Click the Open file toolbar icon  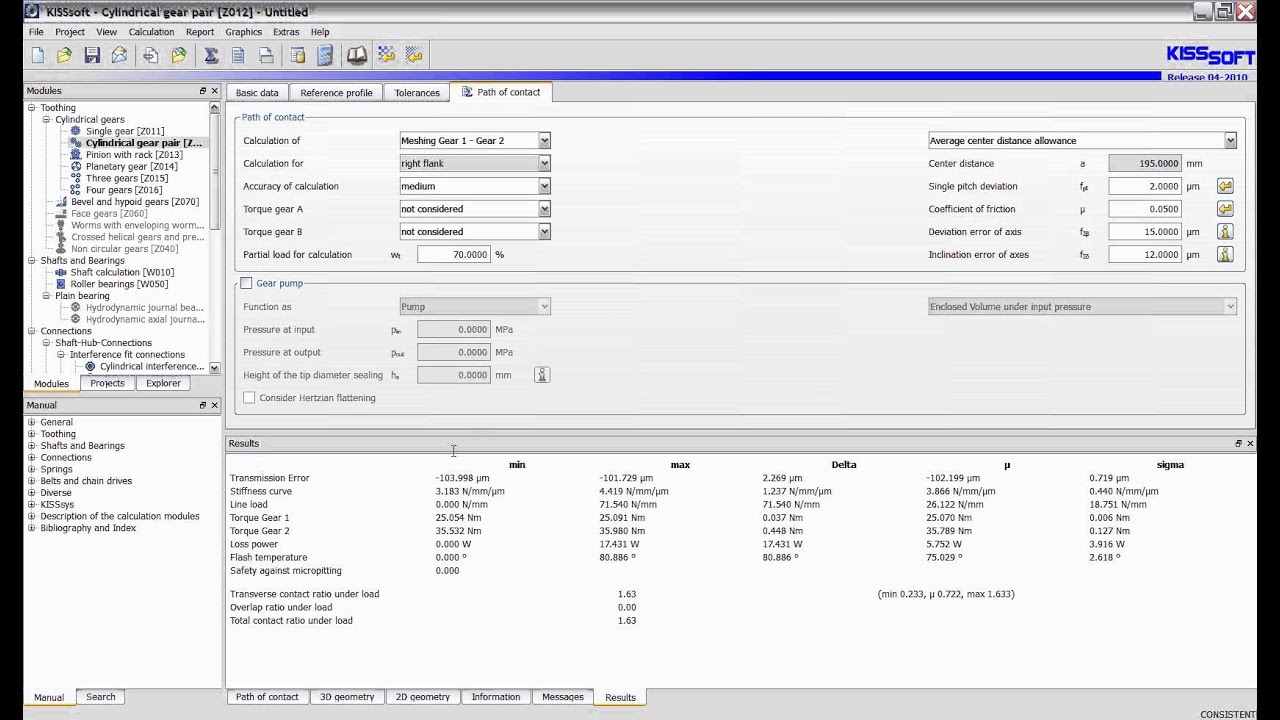(x=64, y=56)
